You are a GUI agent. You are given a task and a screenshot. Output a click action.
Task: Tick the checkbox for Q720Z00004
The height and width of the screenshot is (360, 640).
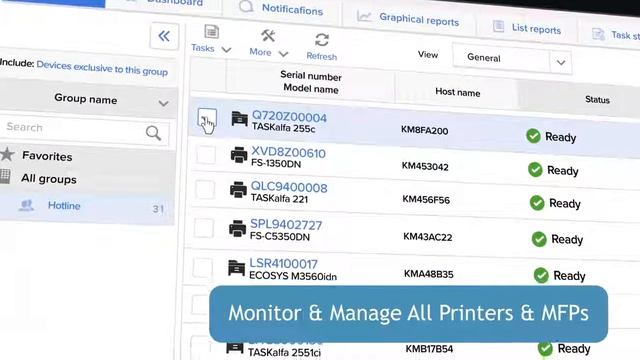pyautogui.click(x=207, y=119)
